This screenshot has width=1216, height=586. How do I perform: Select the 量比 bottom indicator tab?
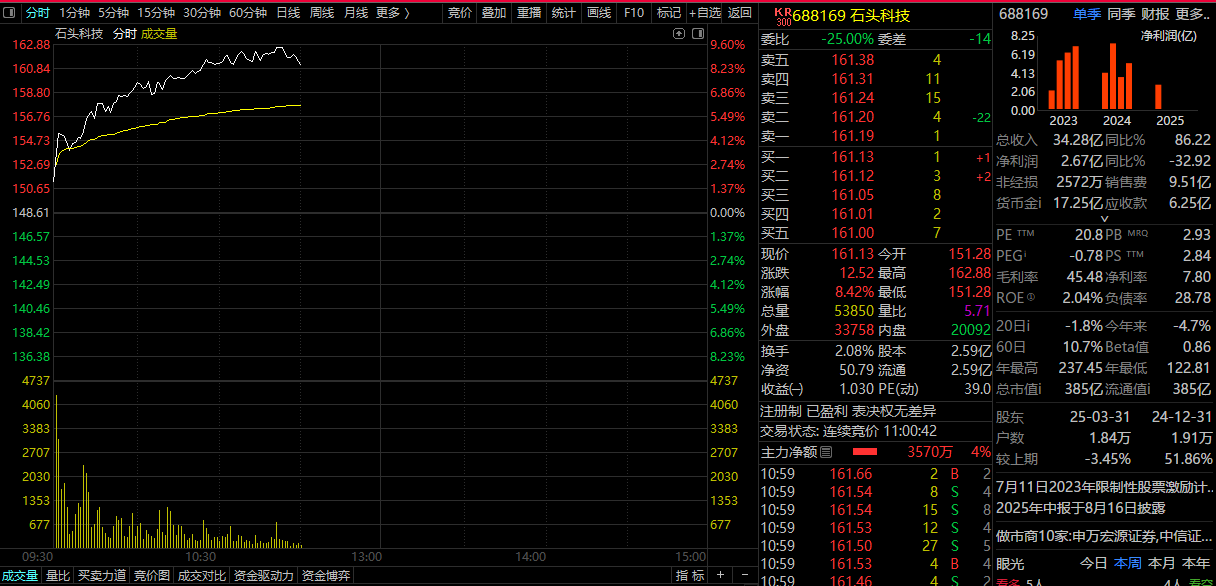point(58,575)
